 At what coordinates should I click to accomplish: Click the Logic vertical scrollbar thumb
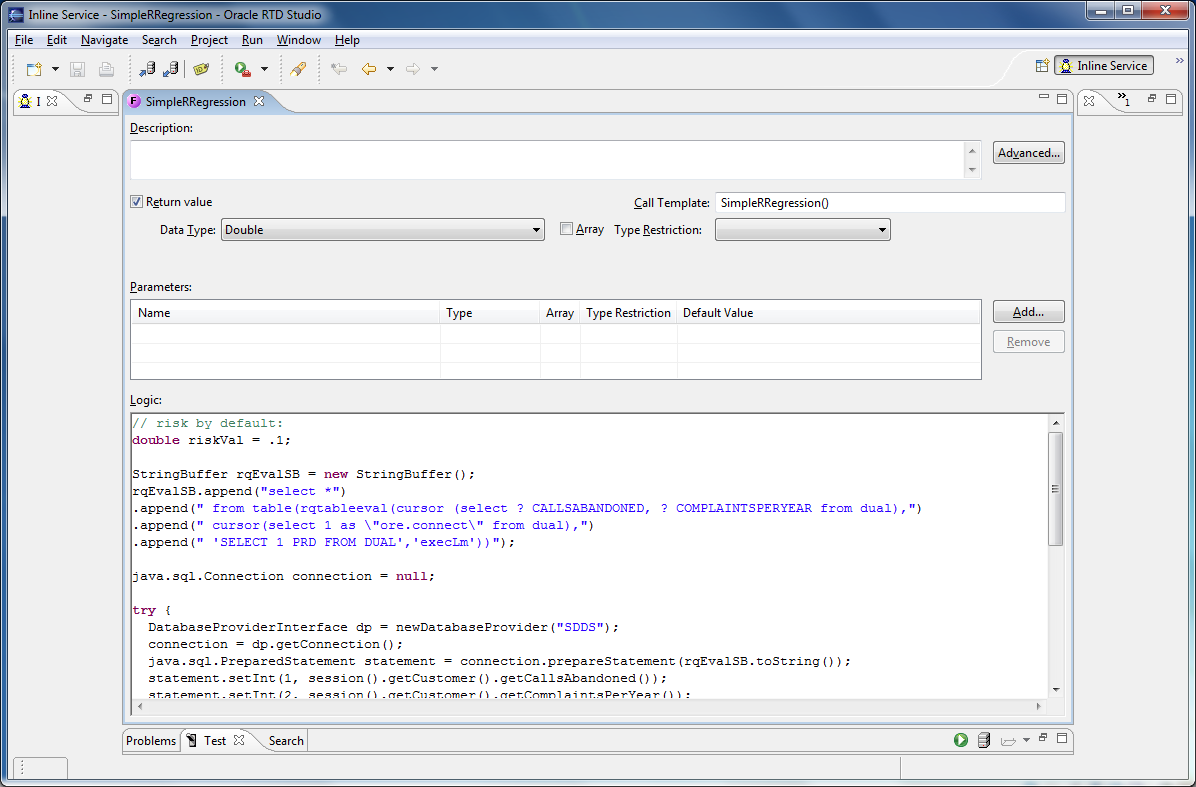(x=1056, y=489)
